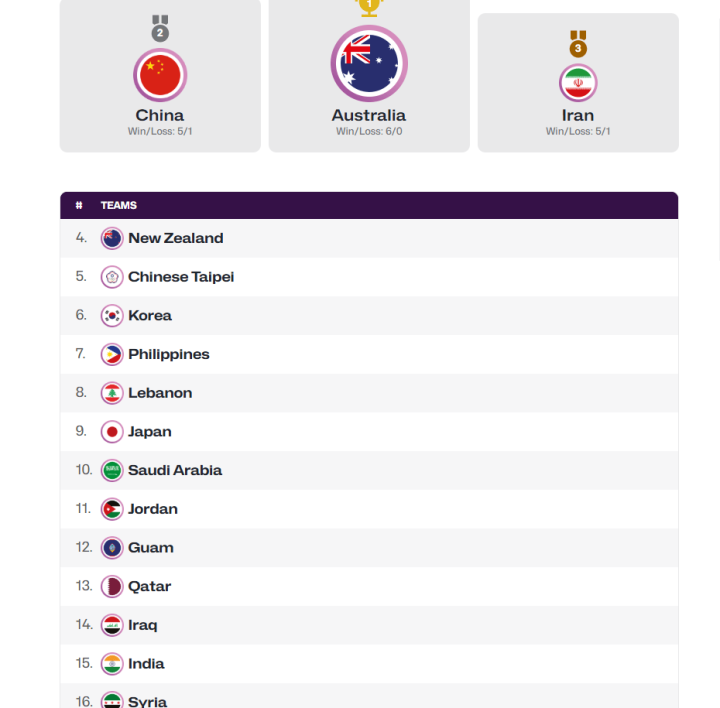720x708 pixels.
Task: Click the silver second-place medal icon
Action: (160, 28)
